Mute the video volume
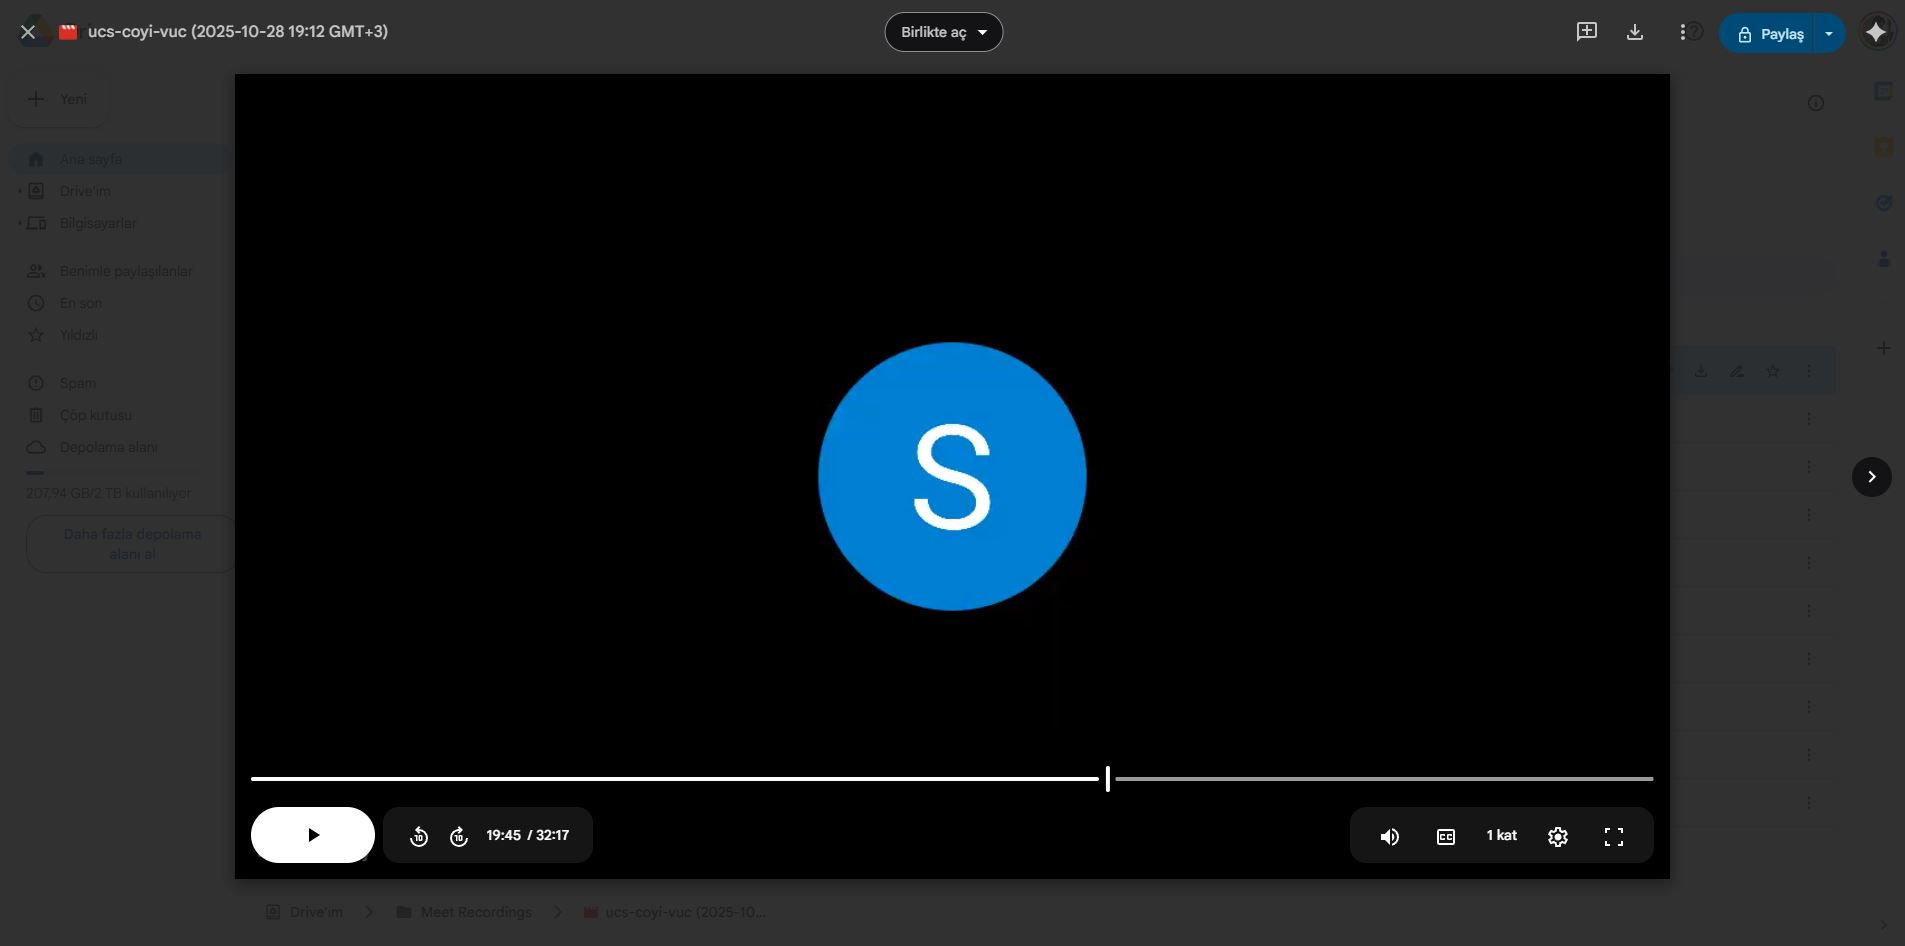1905x946 pixels. pos(1389,837)
